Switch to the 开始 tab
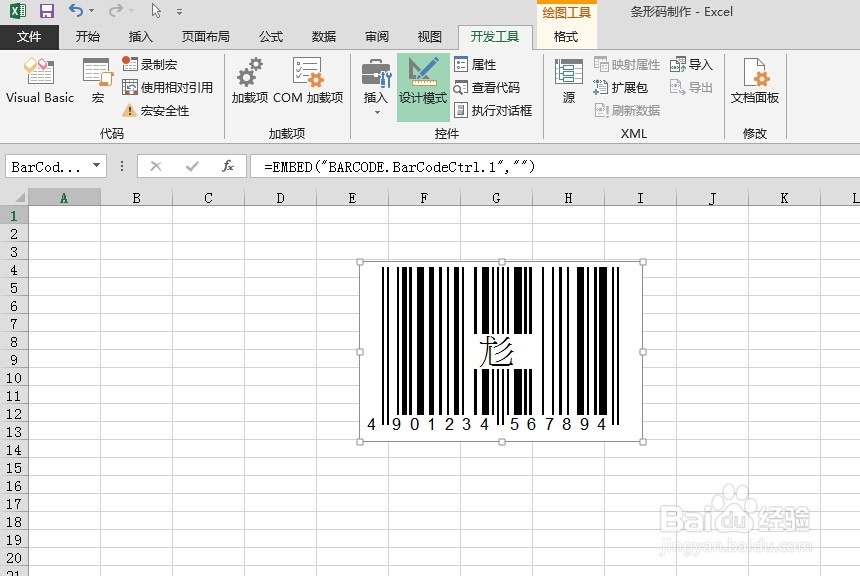The width and height of the screenshot is (860, 576). 88,37
